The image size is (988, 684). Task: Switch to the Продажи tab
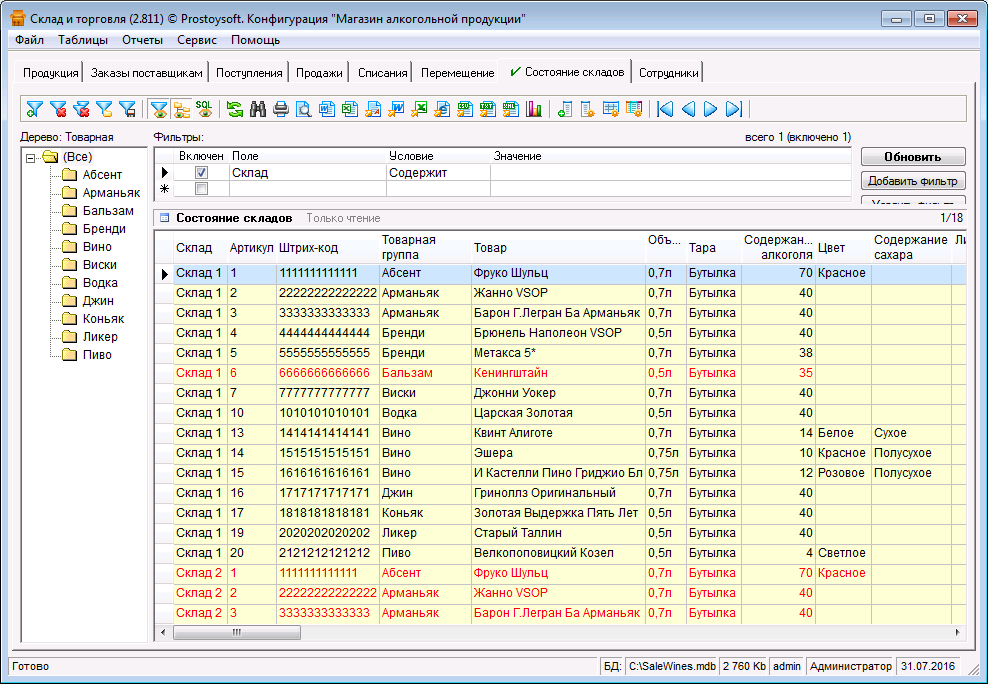319,73
